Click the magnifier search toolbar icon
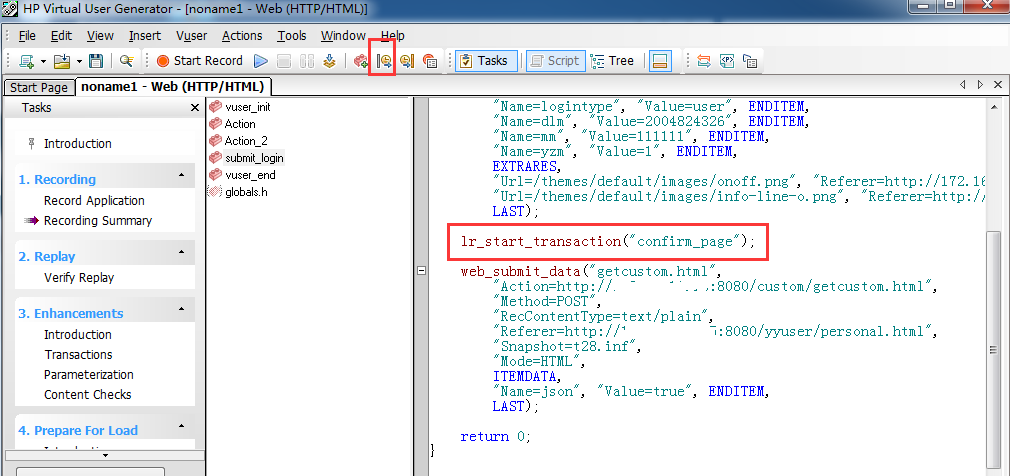Image resolution: width=1010 pixels, height=476 pixels. [126, 61]
